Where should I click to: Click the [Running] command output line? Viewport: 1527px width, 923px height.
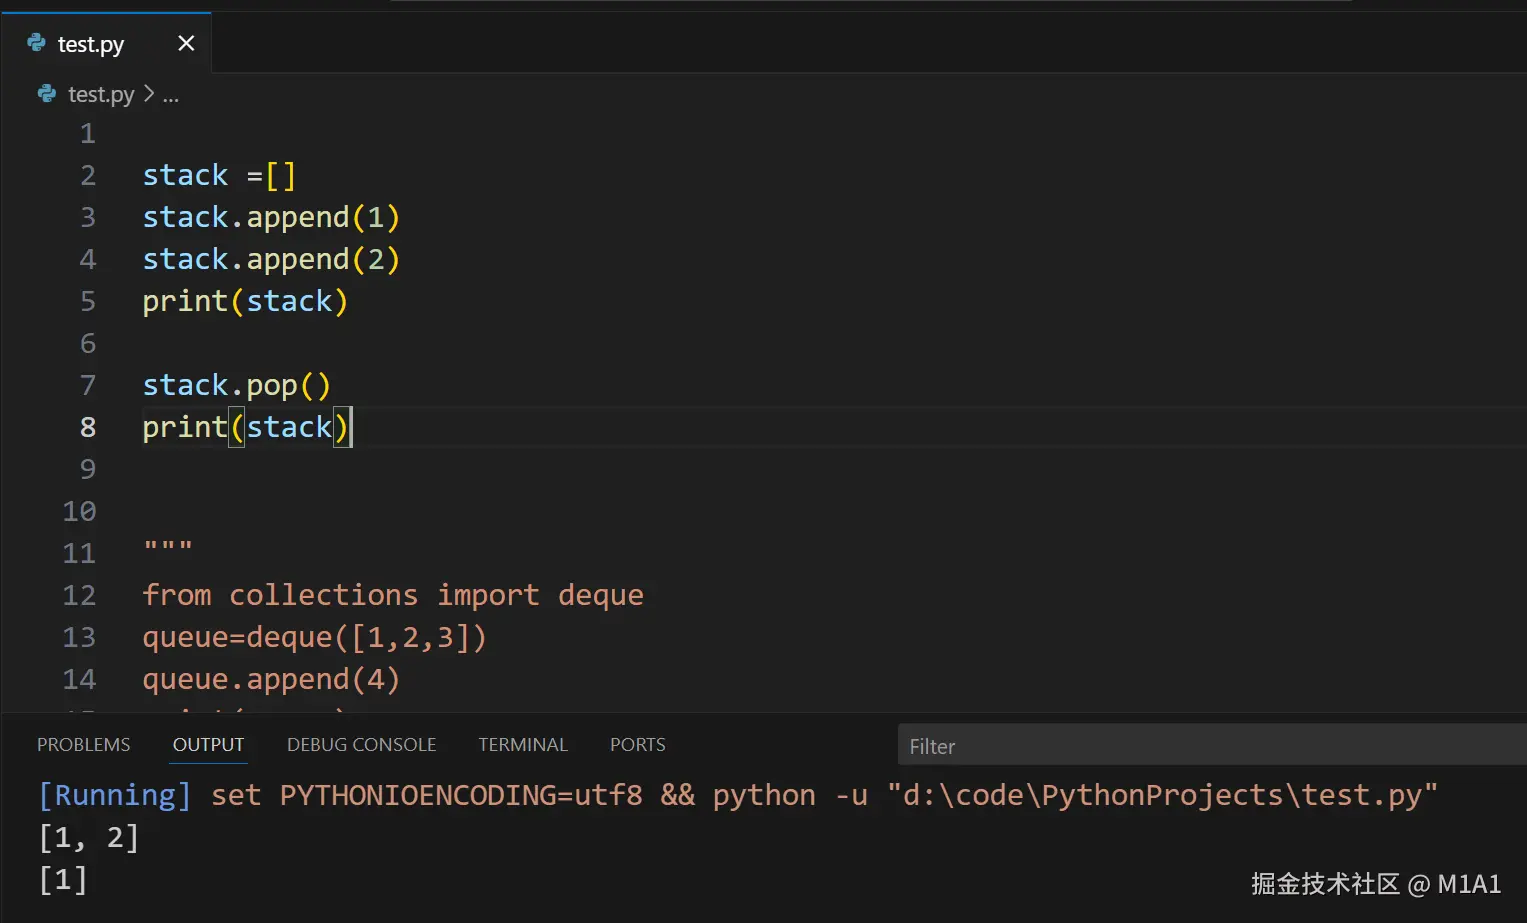pos(737,795)
